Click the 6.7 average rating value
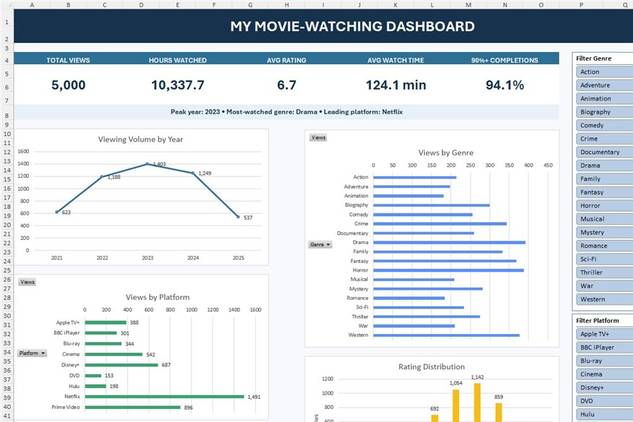The image size is (633, 422). [x=287, y=85]
